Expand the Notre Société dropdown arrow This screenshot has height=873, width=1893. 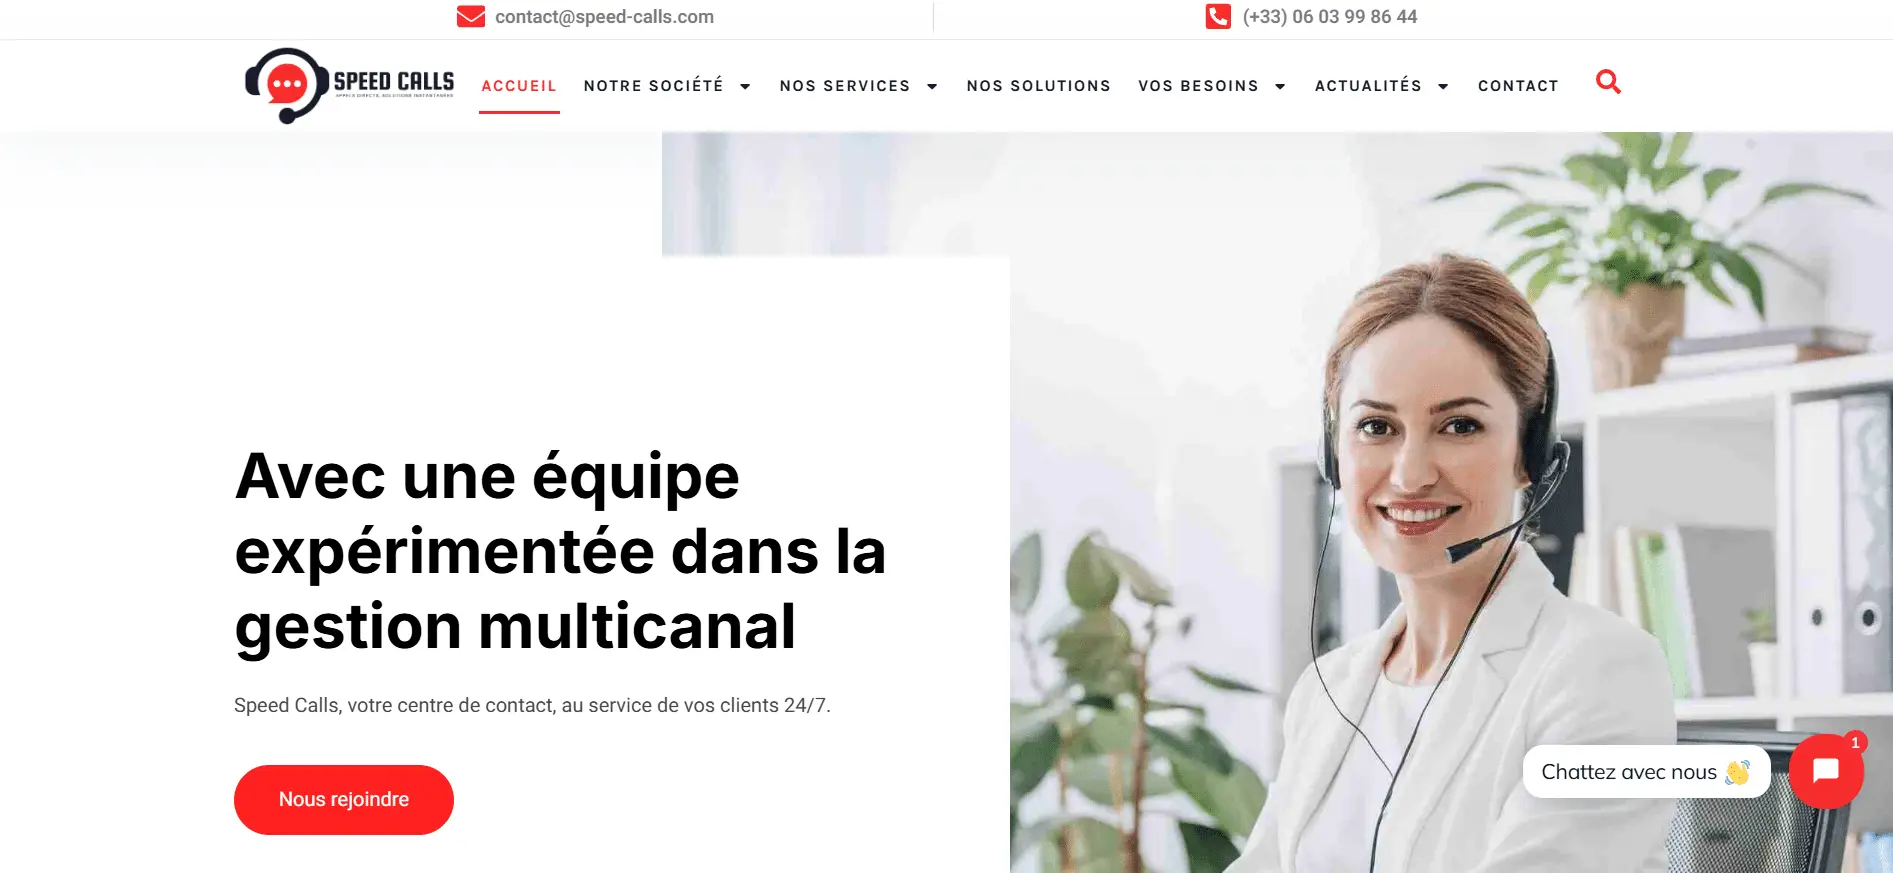coord(745,87)
